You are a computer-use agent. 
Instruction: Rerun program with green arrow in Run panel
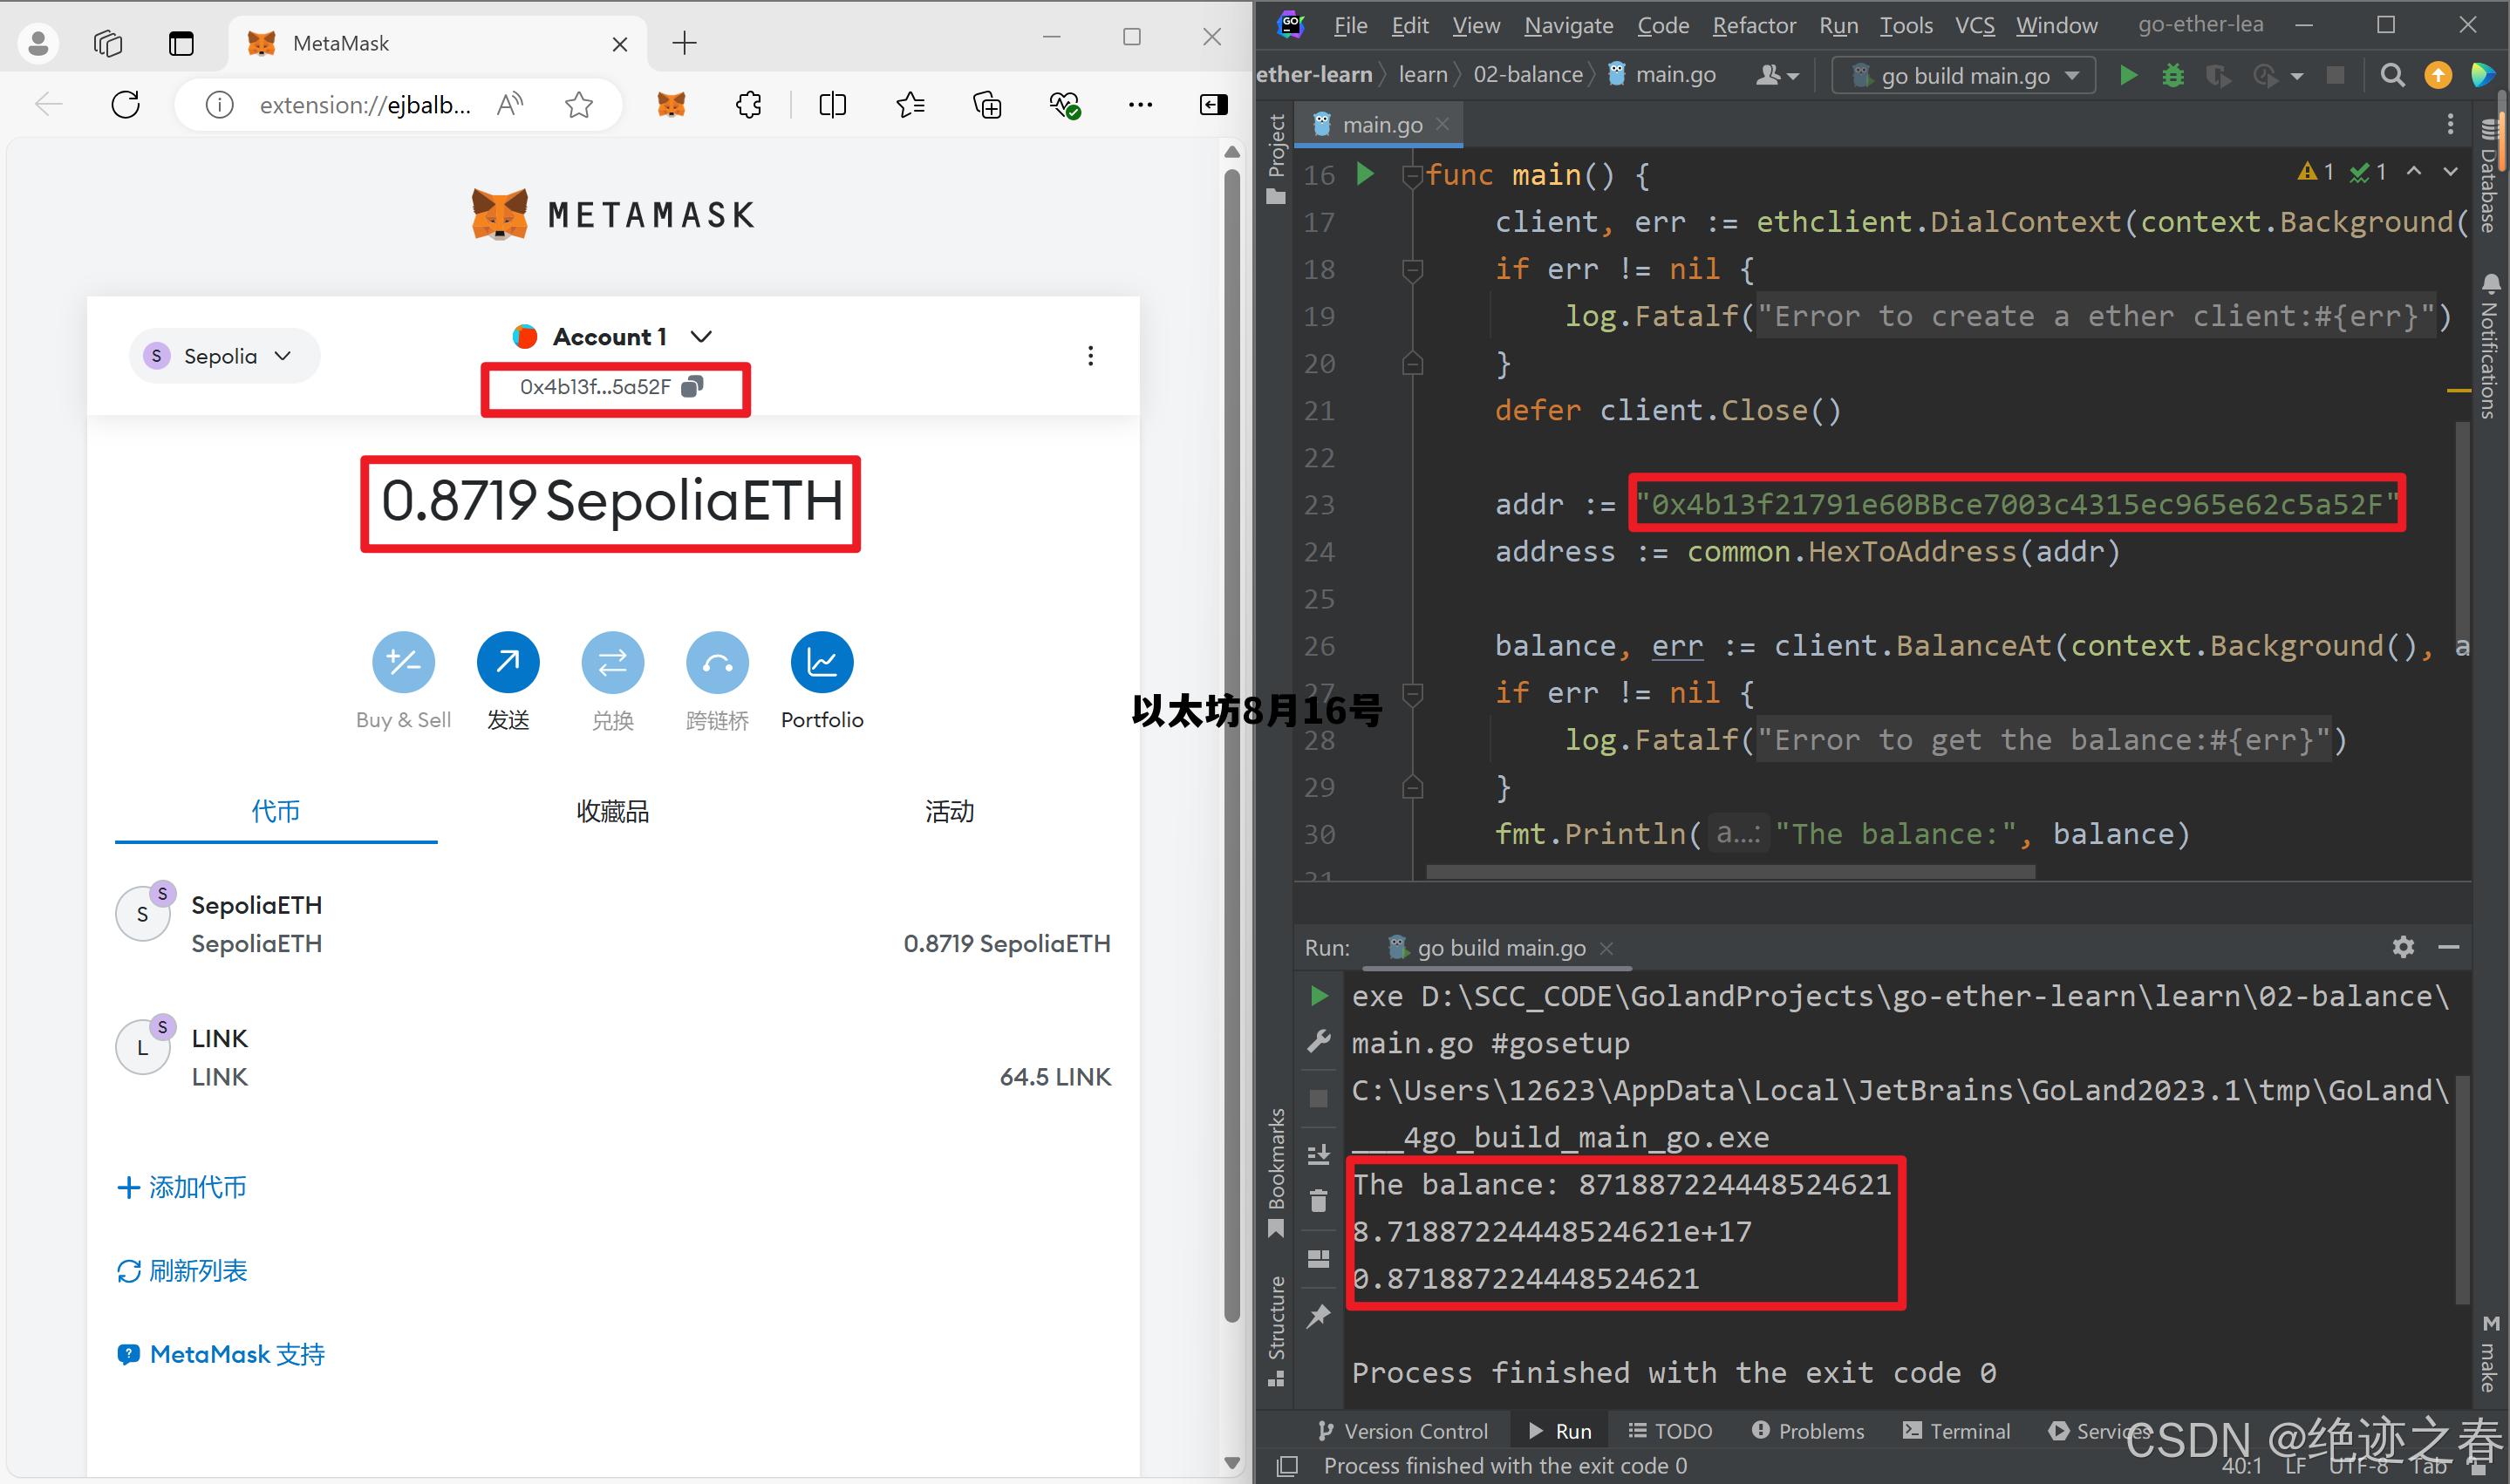pyautogui.click(x=1319, y=996)
